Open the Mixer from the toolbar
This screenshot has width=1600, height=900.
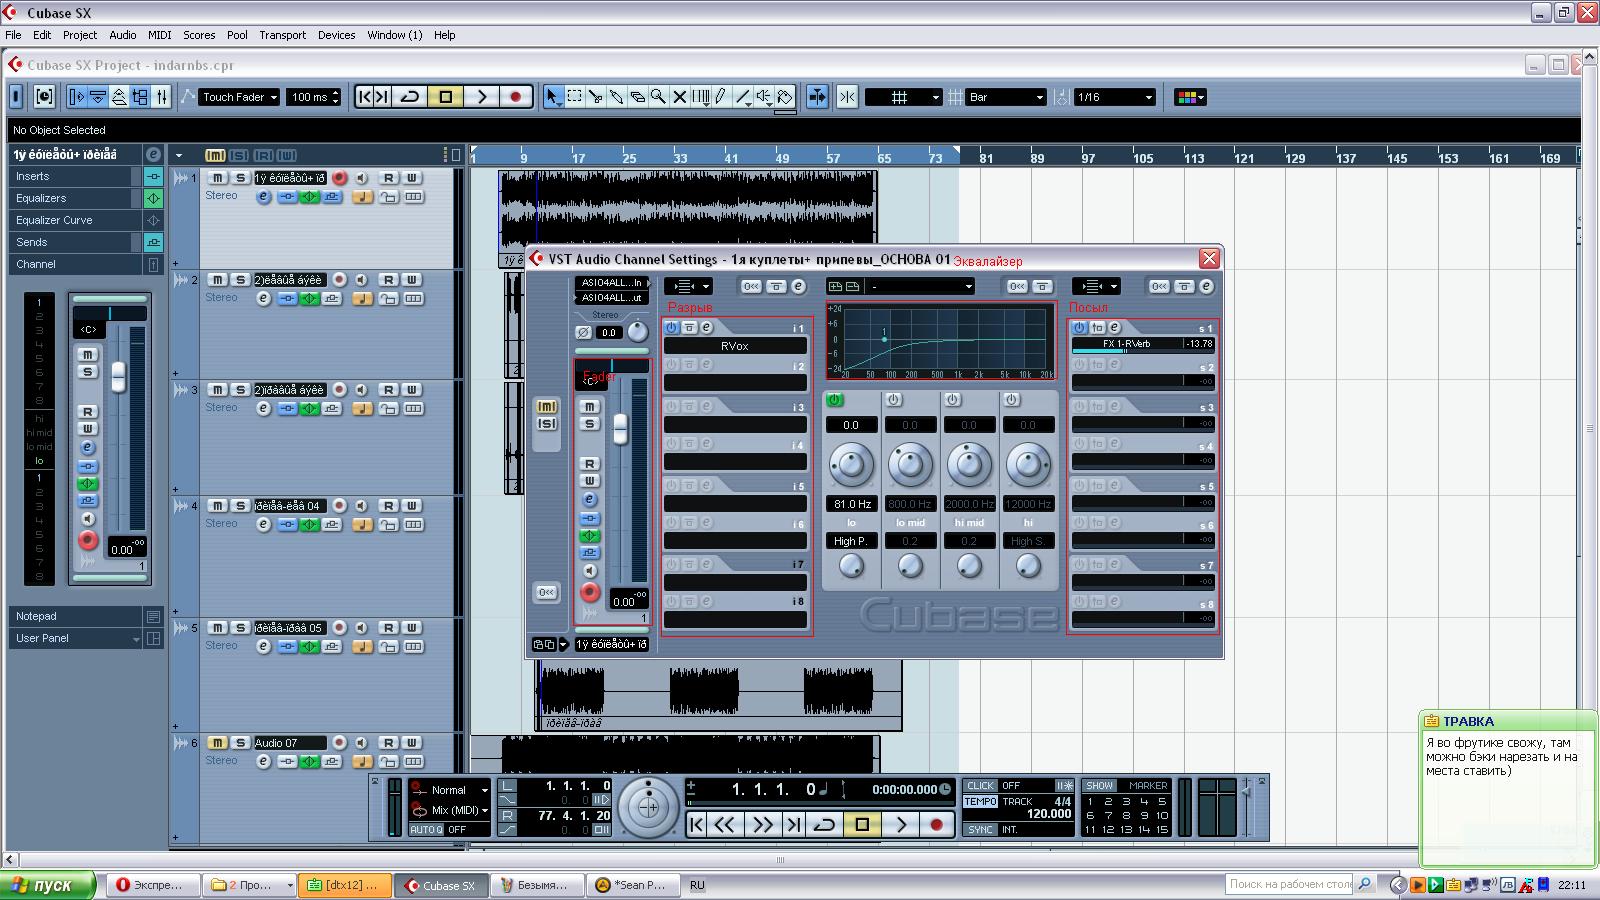[161, 97]
